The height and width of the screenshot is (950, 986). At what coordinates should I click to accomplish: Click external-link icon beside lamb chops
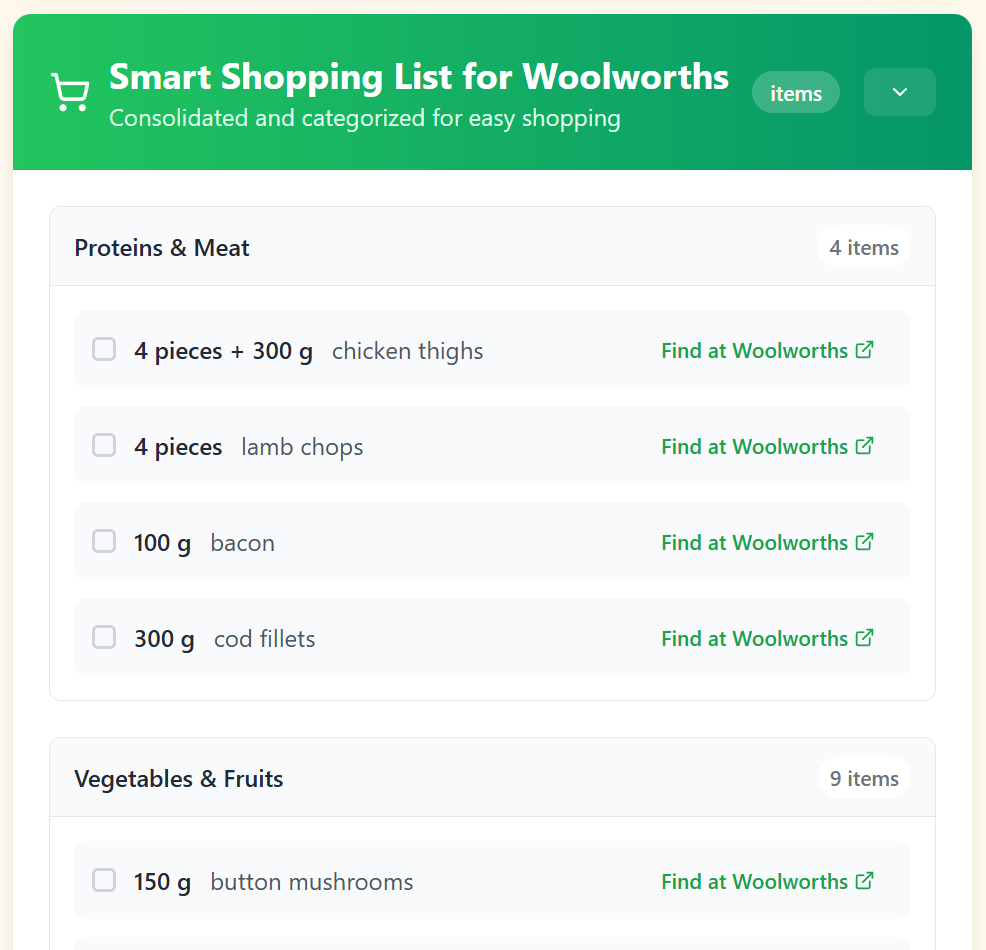pos(865,446)
